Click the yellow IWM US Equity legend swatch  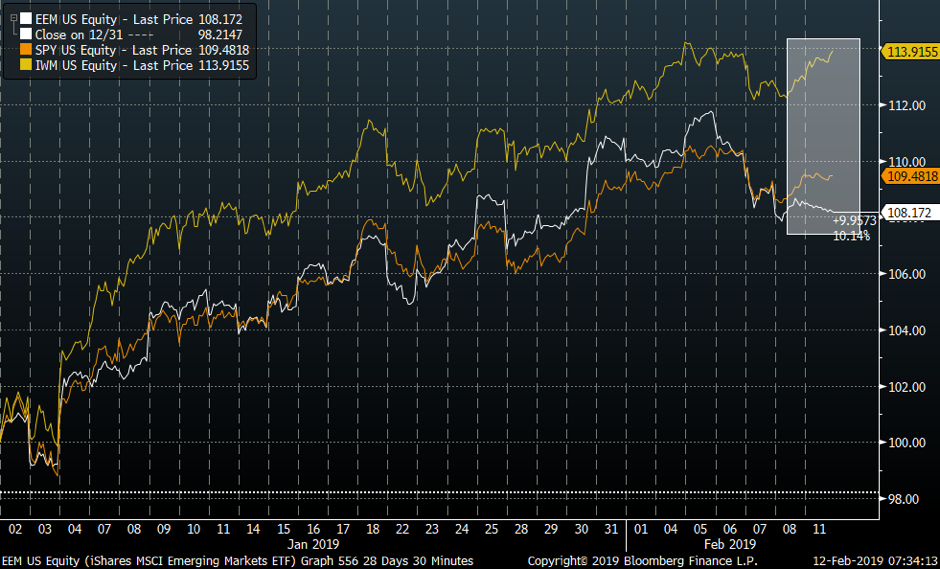[x=25, y=65]
